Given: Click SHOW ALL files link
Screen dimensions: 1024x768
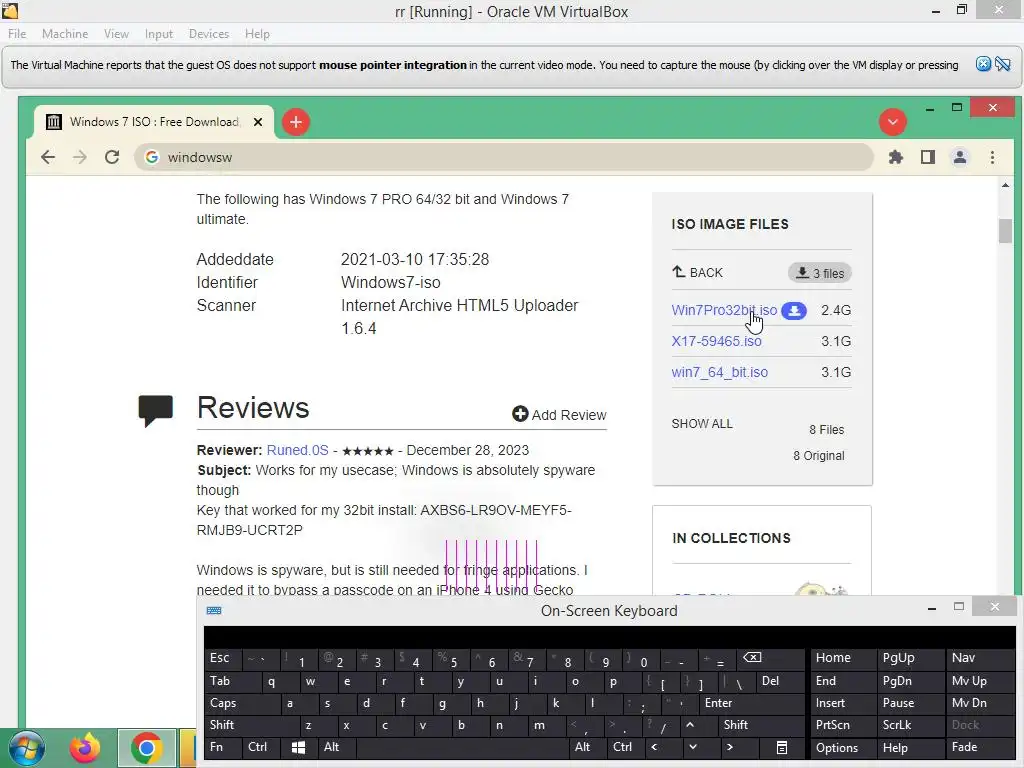Looking at the screenshot, I should 702,424.
